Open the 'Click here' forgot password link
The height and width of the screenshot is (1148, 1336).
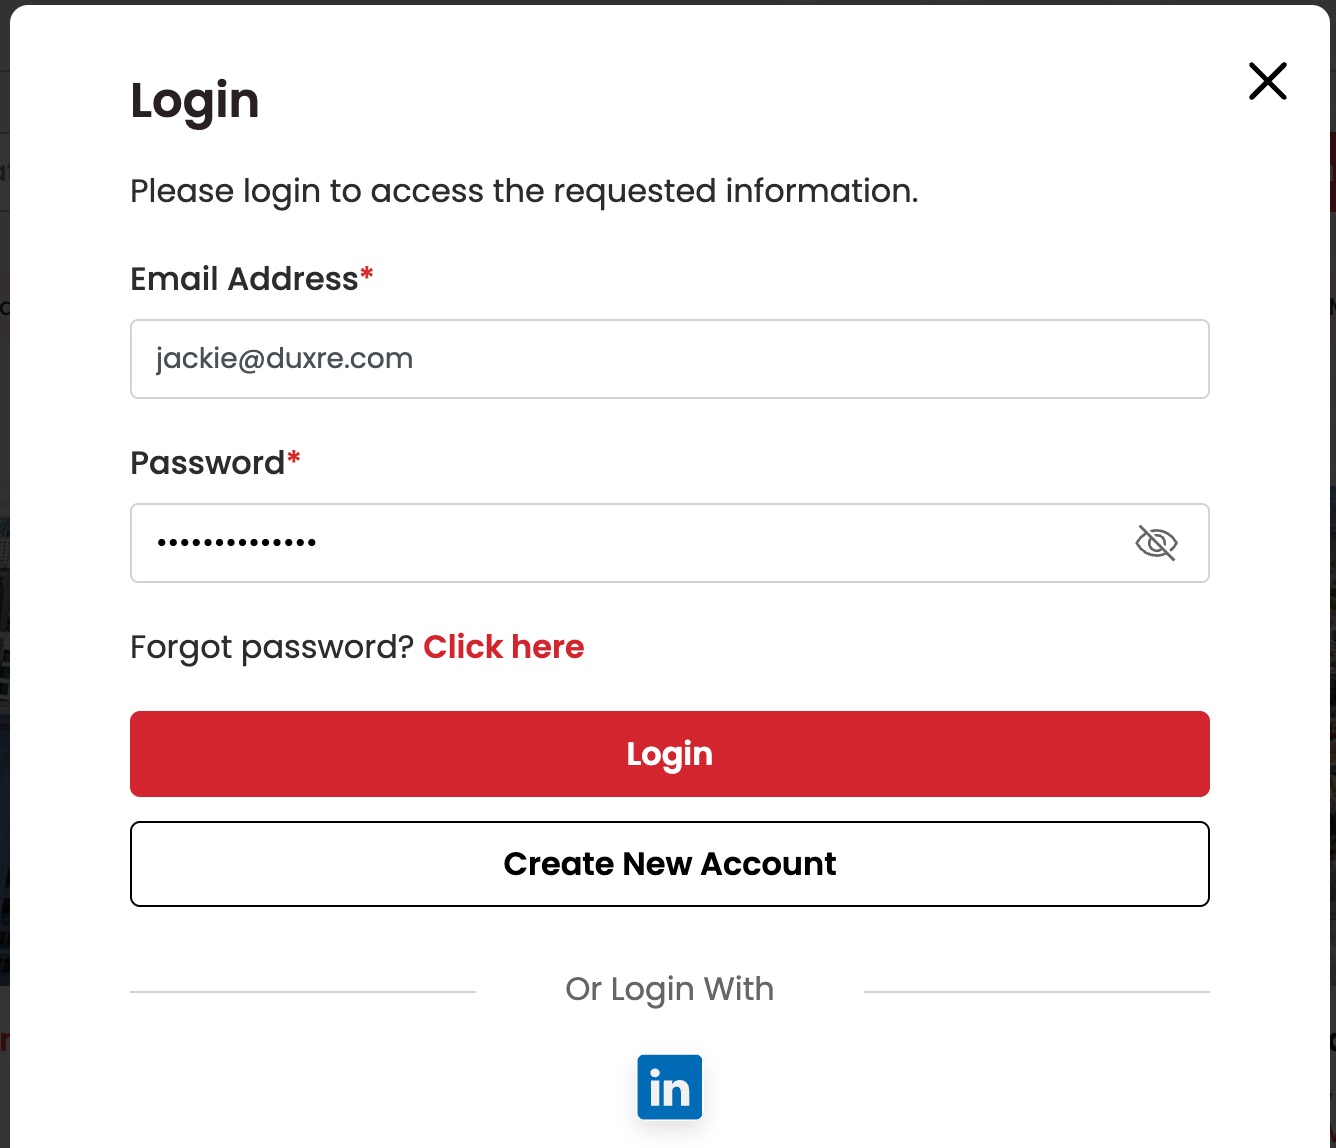point(503,647)
